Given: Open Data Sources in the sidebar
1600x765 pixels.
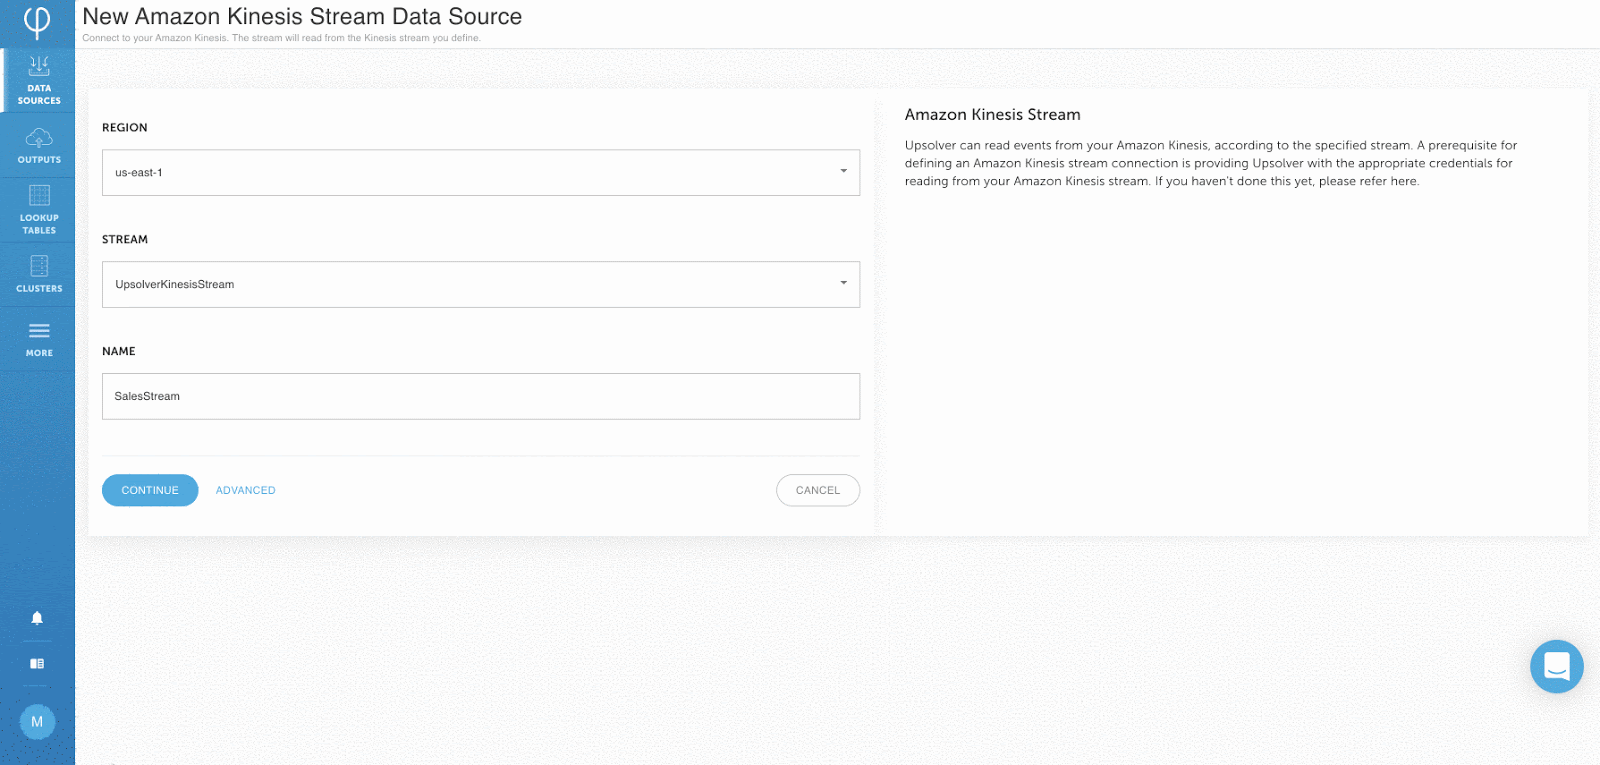Looking at the screenshot, I should click(38, 80).
